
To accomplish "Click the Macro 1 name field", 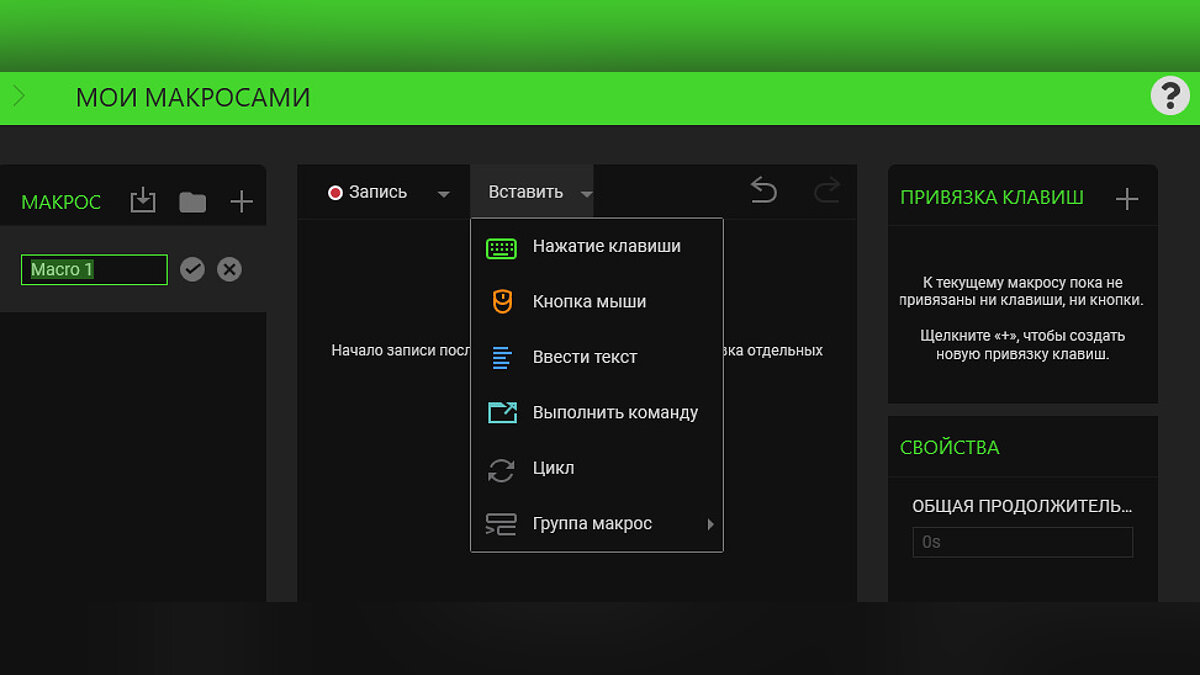I will click(x=94, y=269).
